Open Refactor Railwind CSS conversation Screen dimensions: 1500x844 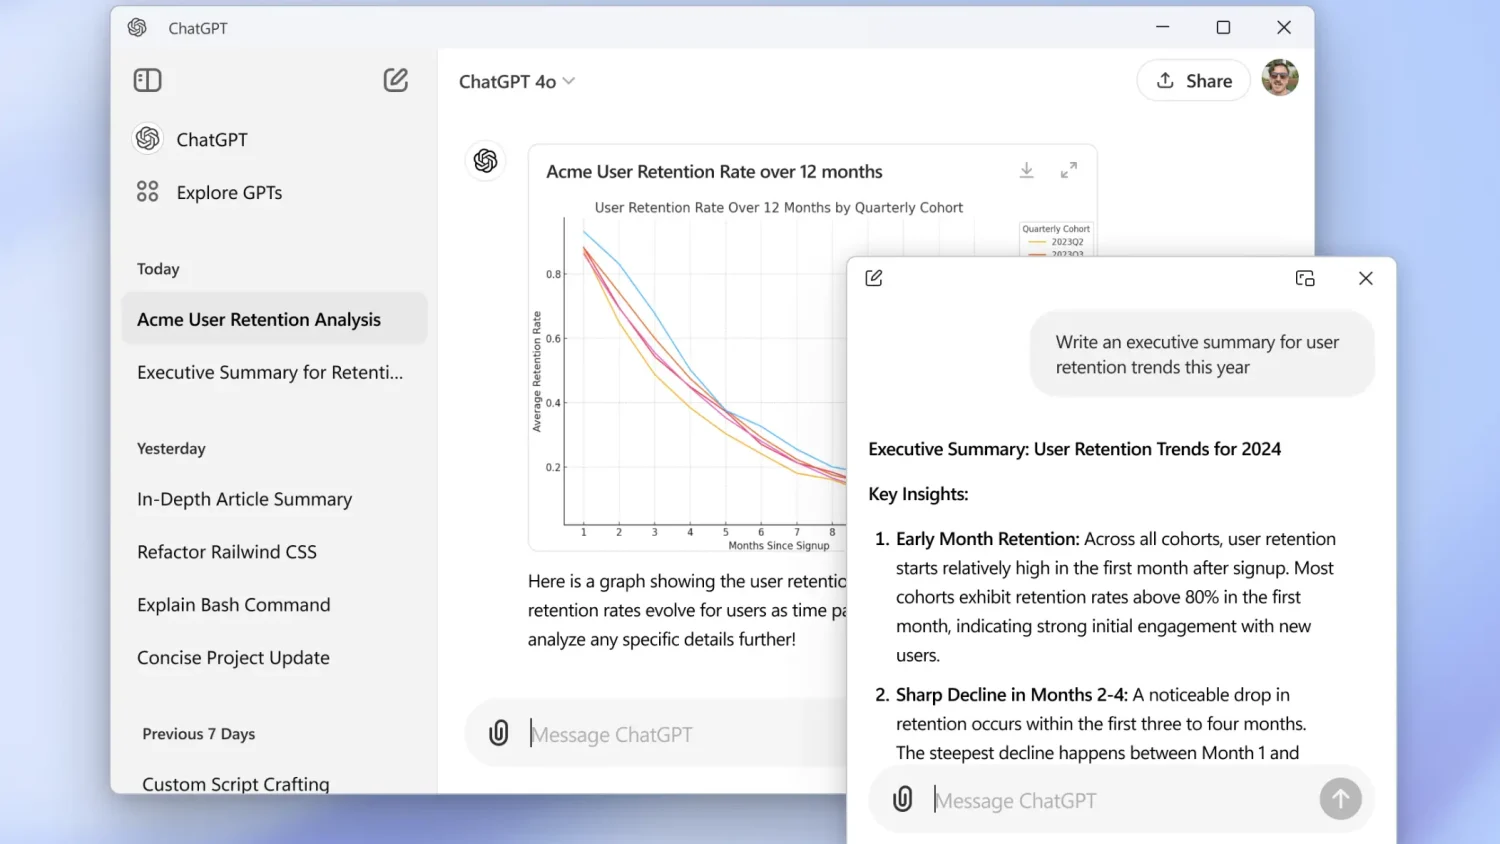[x=227, y=552]
